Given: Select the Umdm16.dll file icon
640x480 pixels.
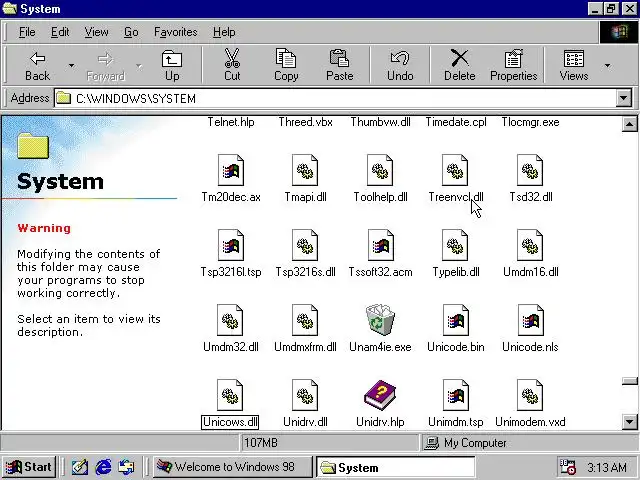Looking at the screenshot, I should coord(530,245).
